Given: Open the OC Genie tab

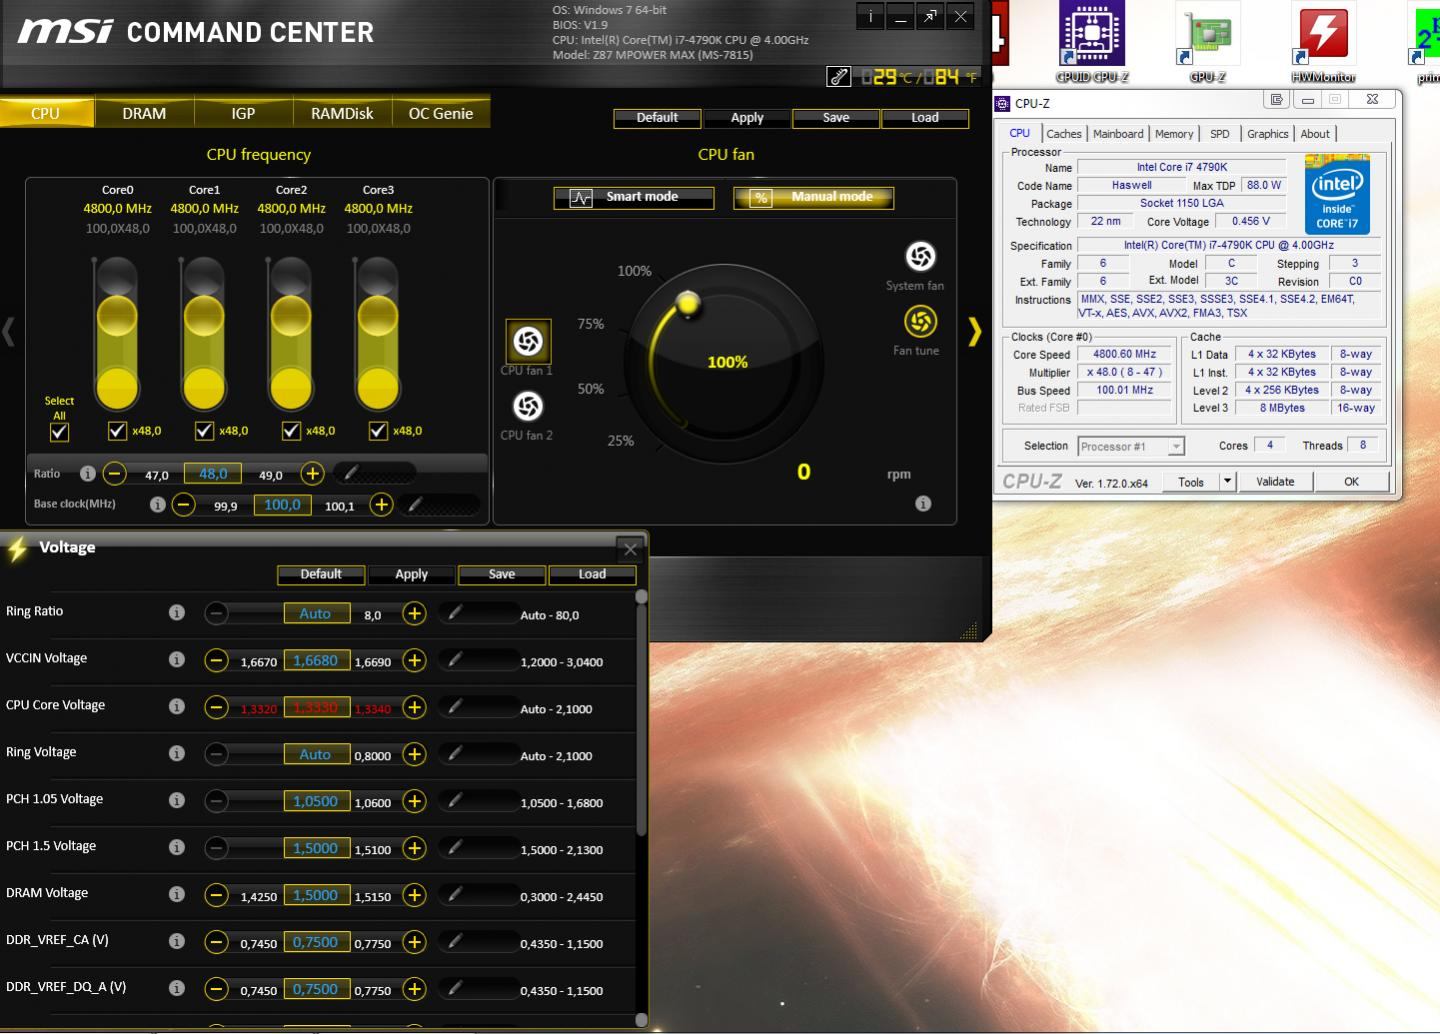Looking at the screenshot, I should (x=441, y=113).
